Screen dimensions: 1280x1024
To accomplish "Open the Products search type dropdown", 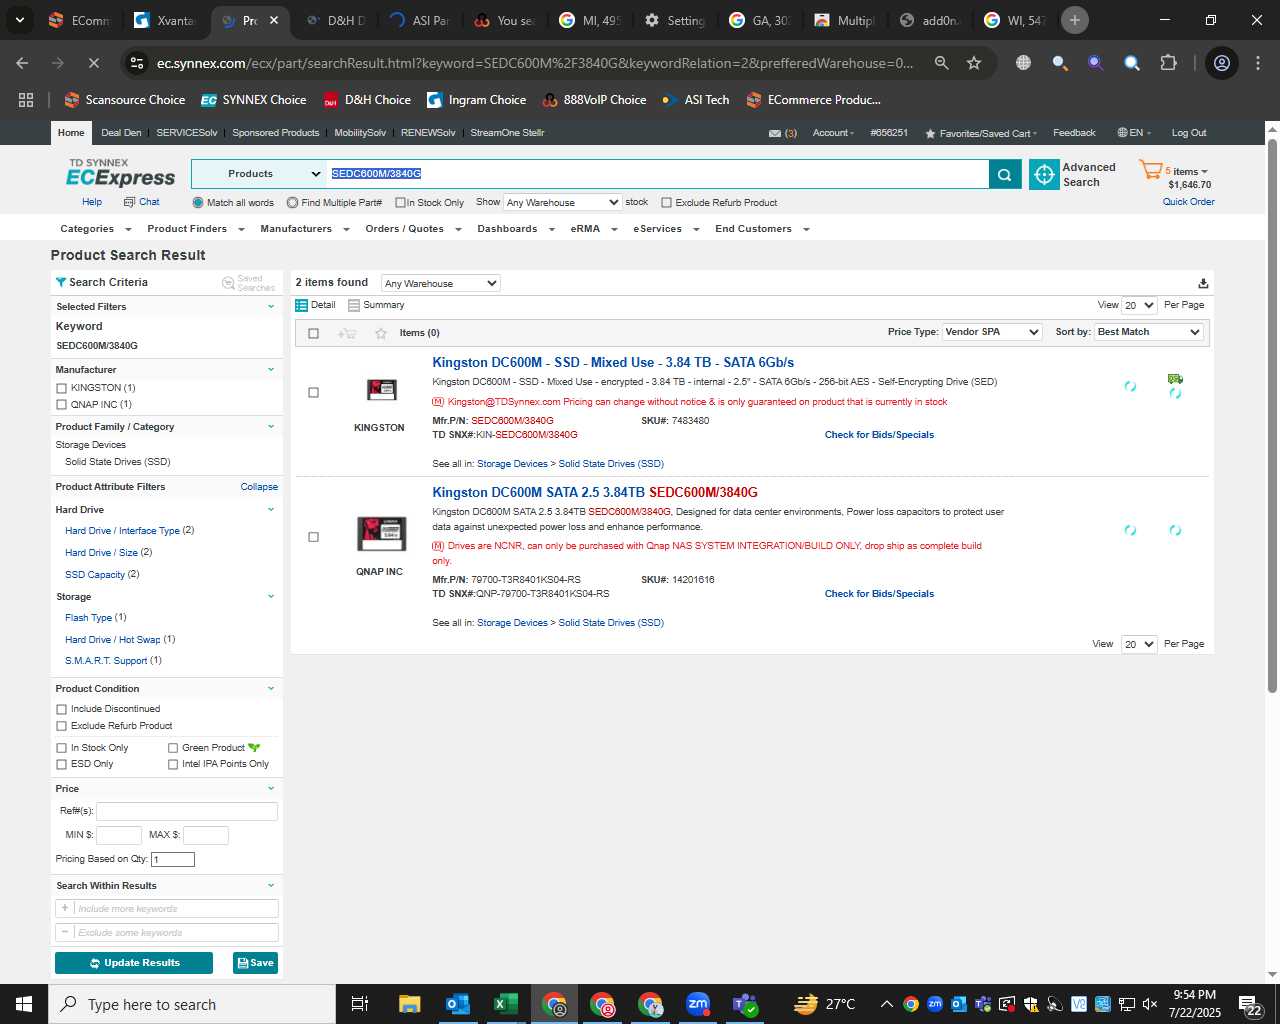I will click(x=259, y=174).
